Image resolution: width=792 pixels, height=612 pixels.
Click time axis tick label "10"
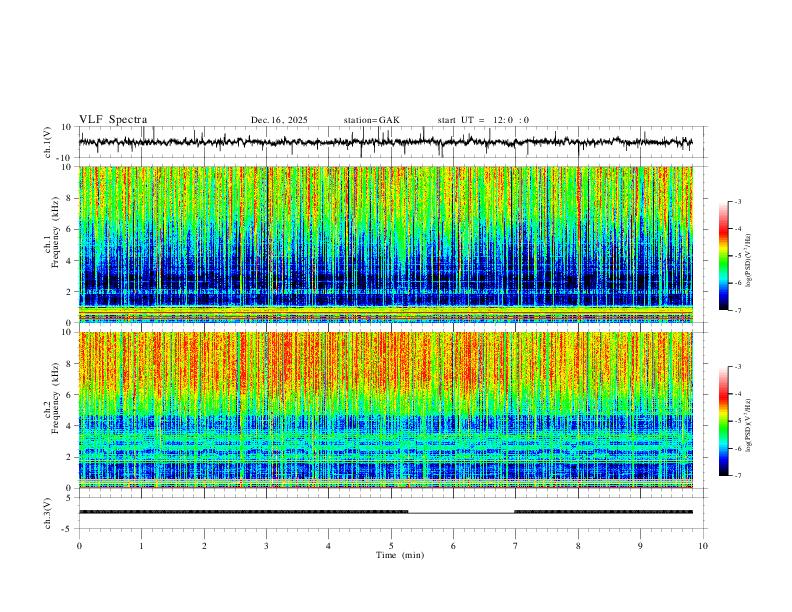point(703,546)
